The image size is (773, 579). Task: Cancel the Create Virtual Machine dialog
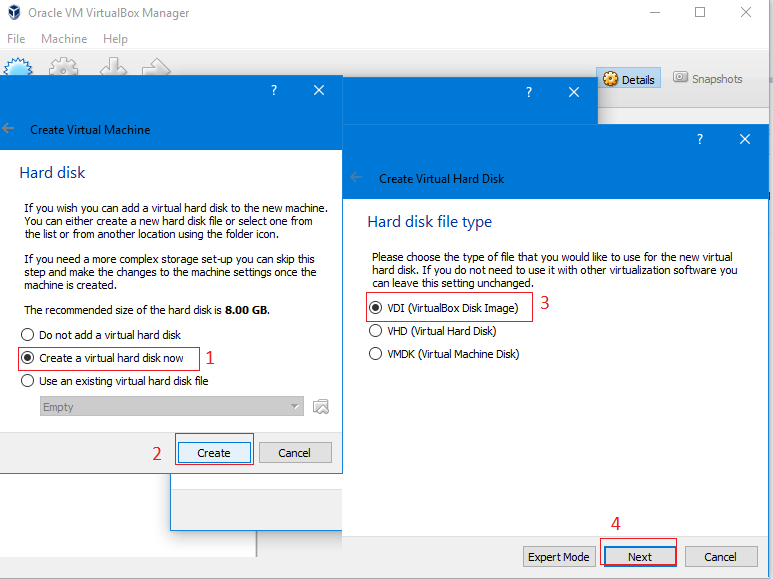pos(295,453)
